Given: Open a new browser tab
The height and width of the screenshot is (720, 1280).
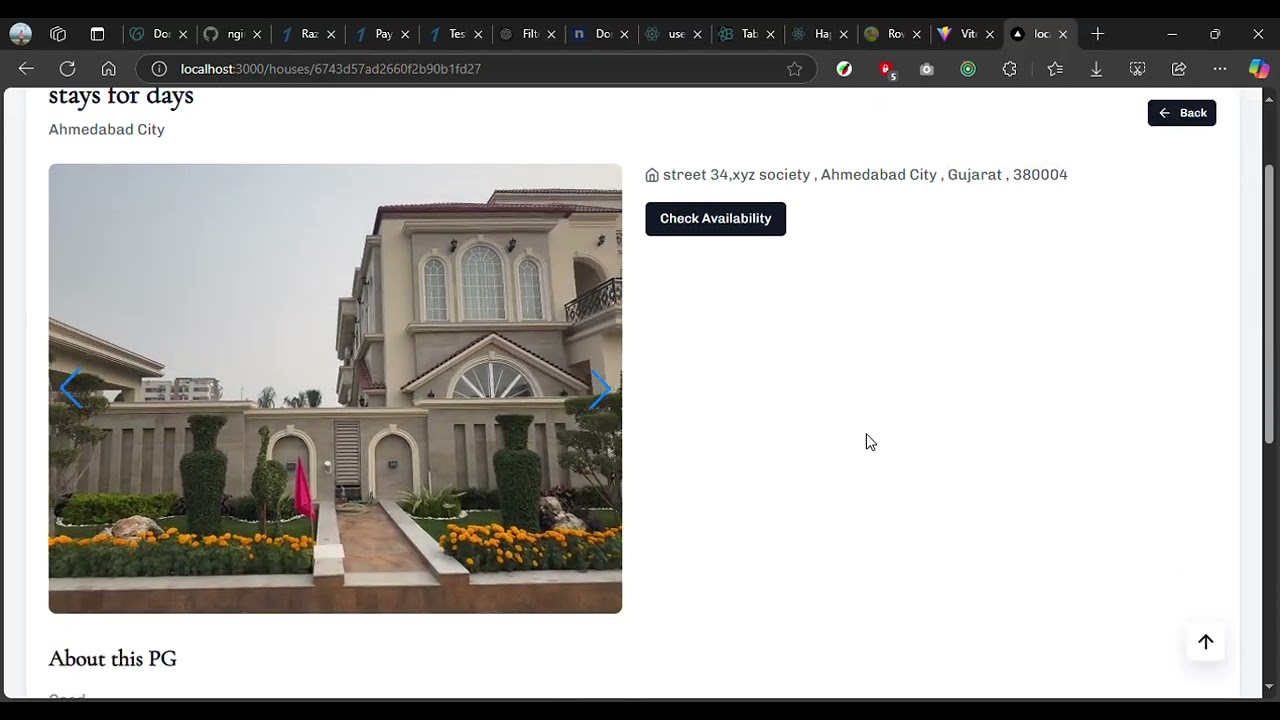Looking at the screenshot, I should [x=1097, y=34].
